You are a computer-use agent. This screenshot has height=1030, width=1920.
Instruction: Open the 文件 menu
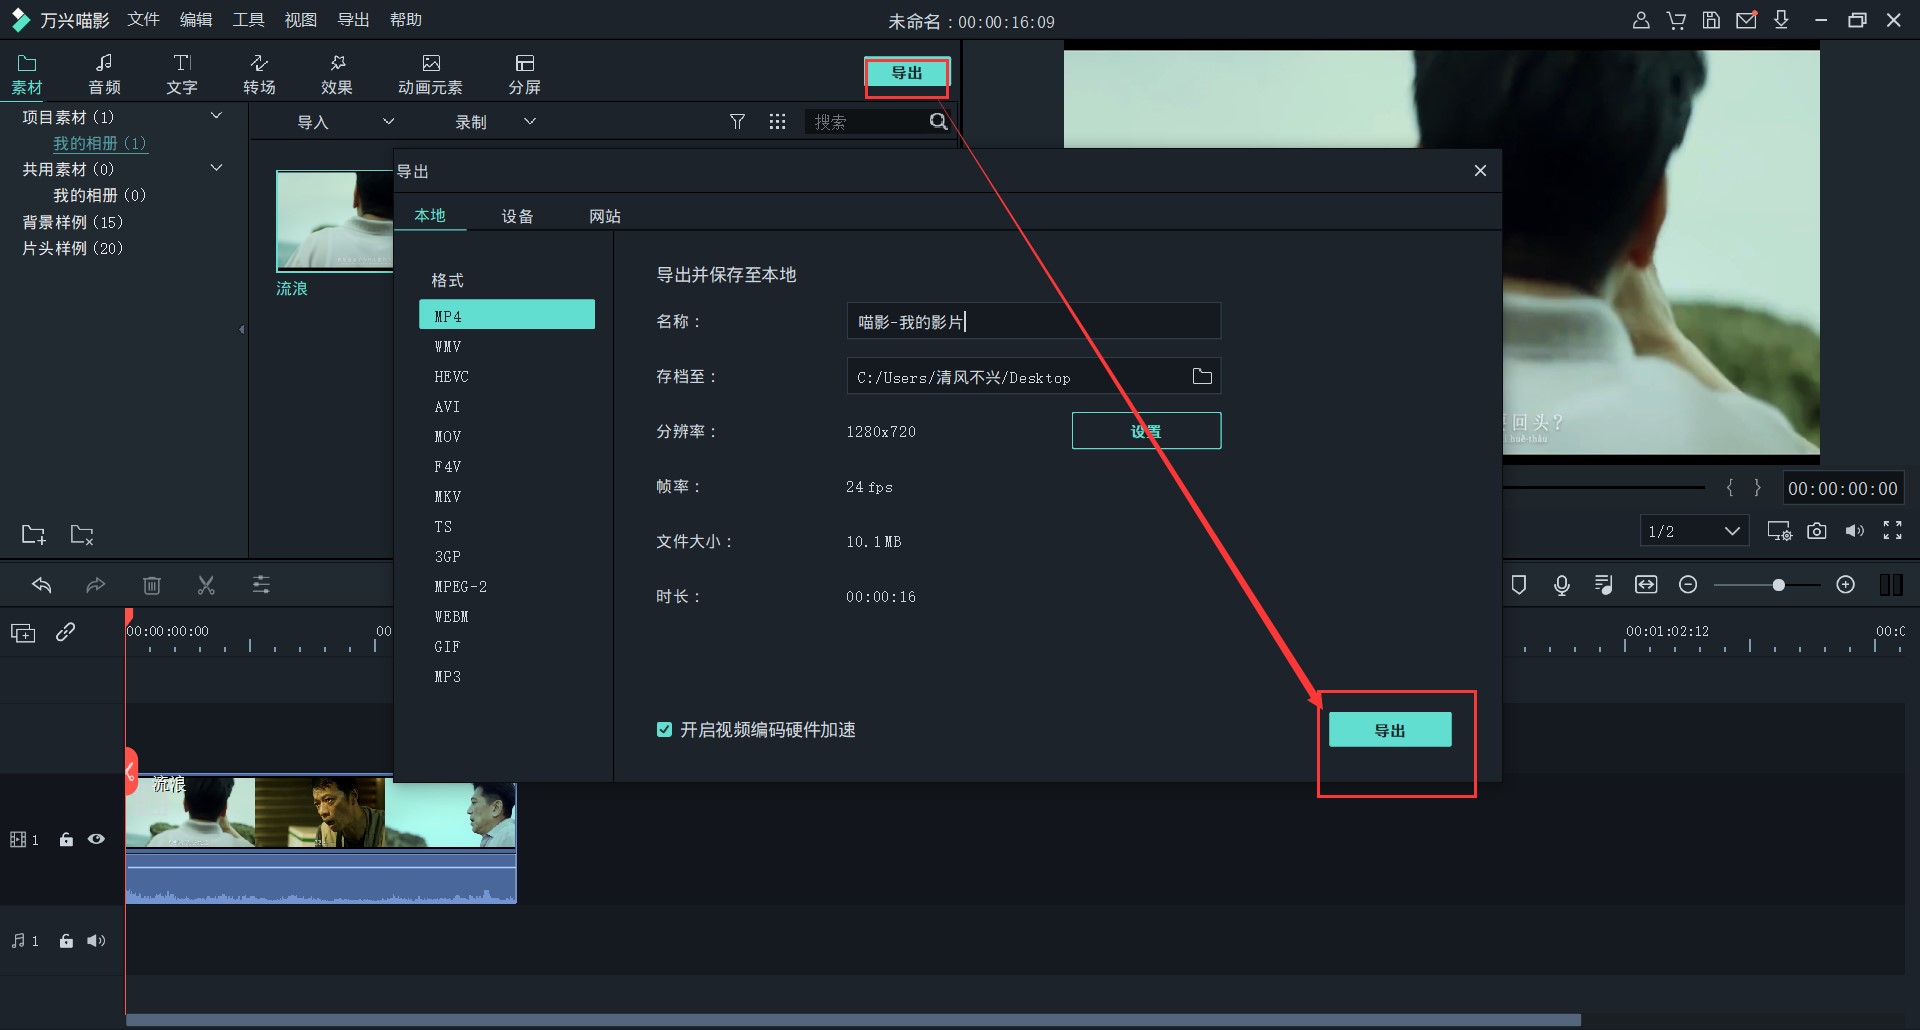click(x=144, y=20)
